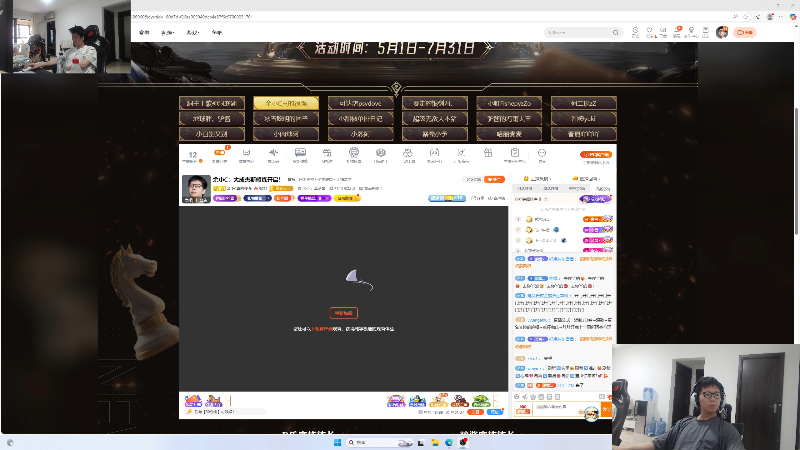Screen dimensions: 800x450
Task: Select the first ranking list tab
Action: pyautogui.click(x=525, y=189)
